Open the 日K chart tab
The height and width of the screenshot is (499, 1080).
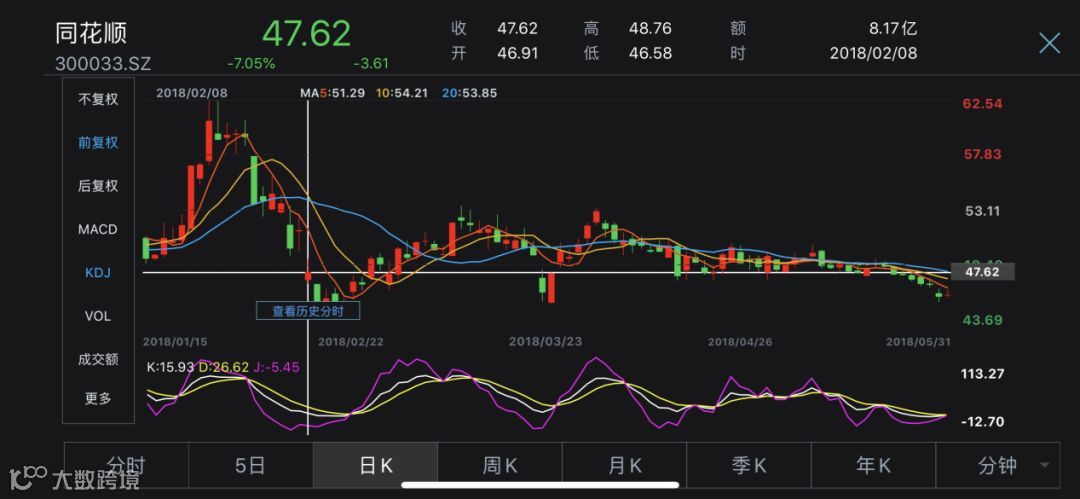tap(375, 466)
